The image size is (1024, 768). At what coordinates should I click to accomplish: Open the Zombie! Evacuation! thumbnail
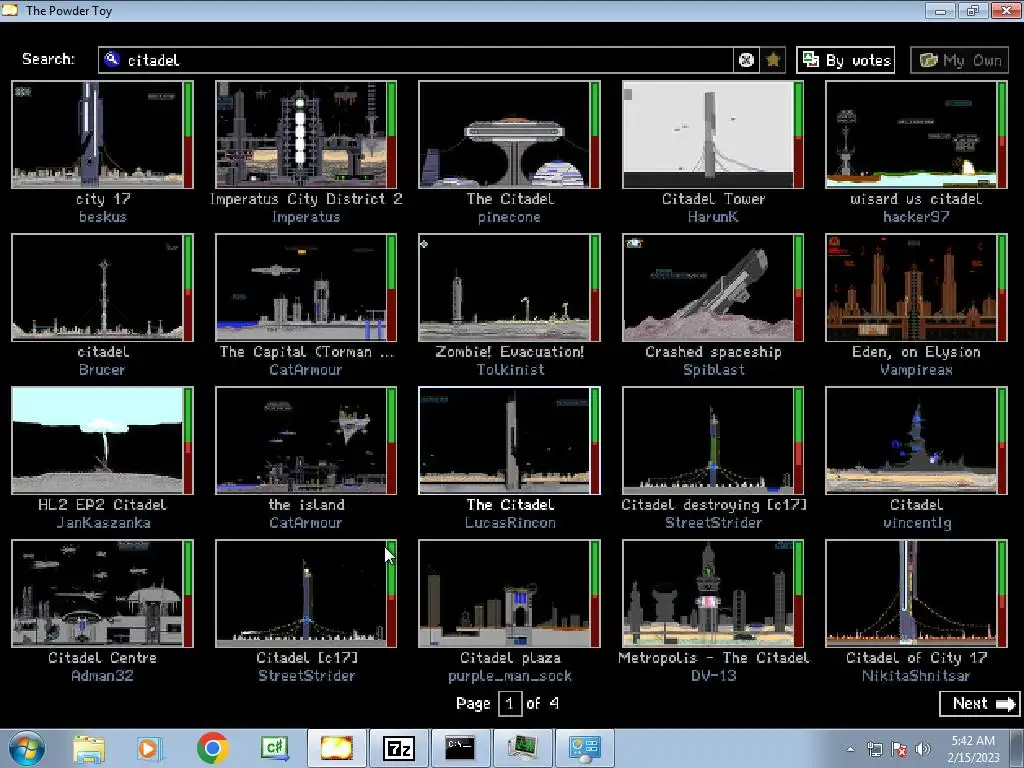coord(505,287)
